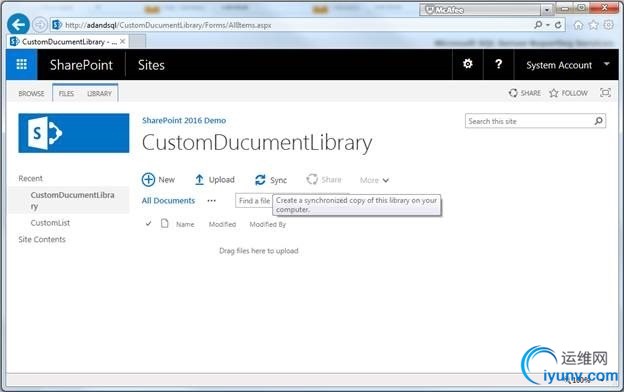Expand the McAfee toolbar dropdown

547,10
